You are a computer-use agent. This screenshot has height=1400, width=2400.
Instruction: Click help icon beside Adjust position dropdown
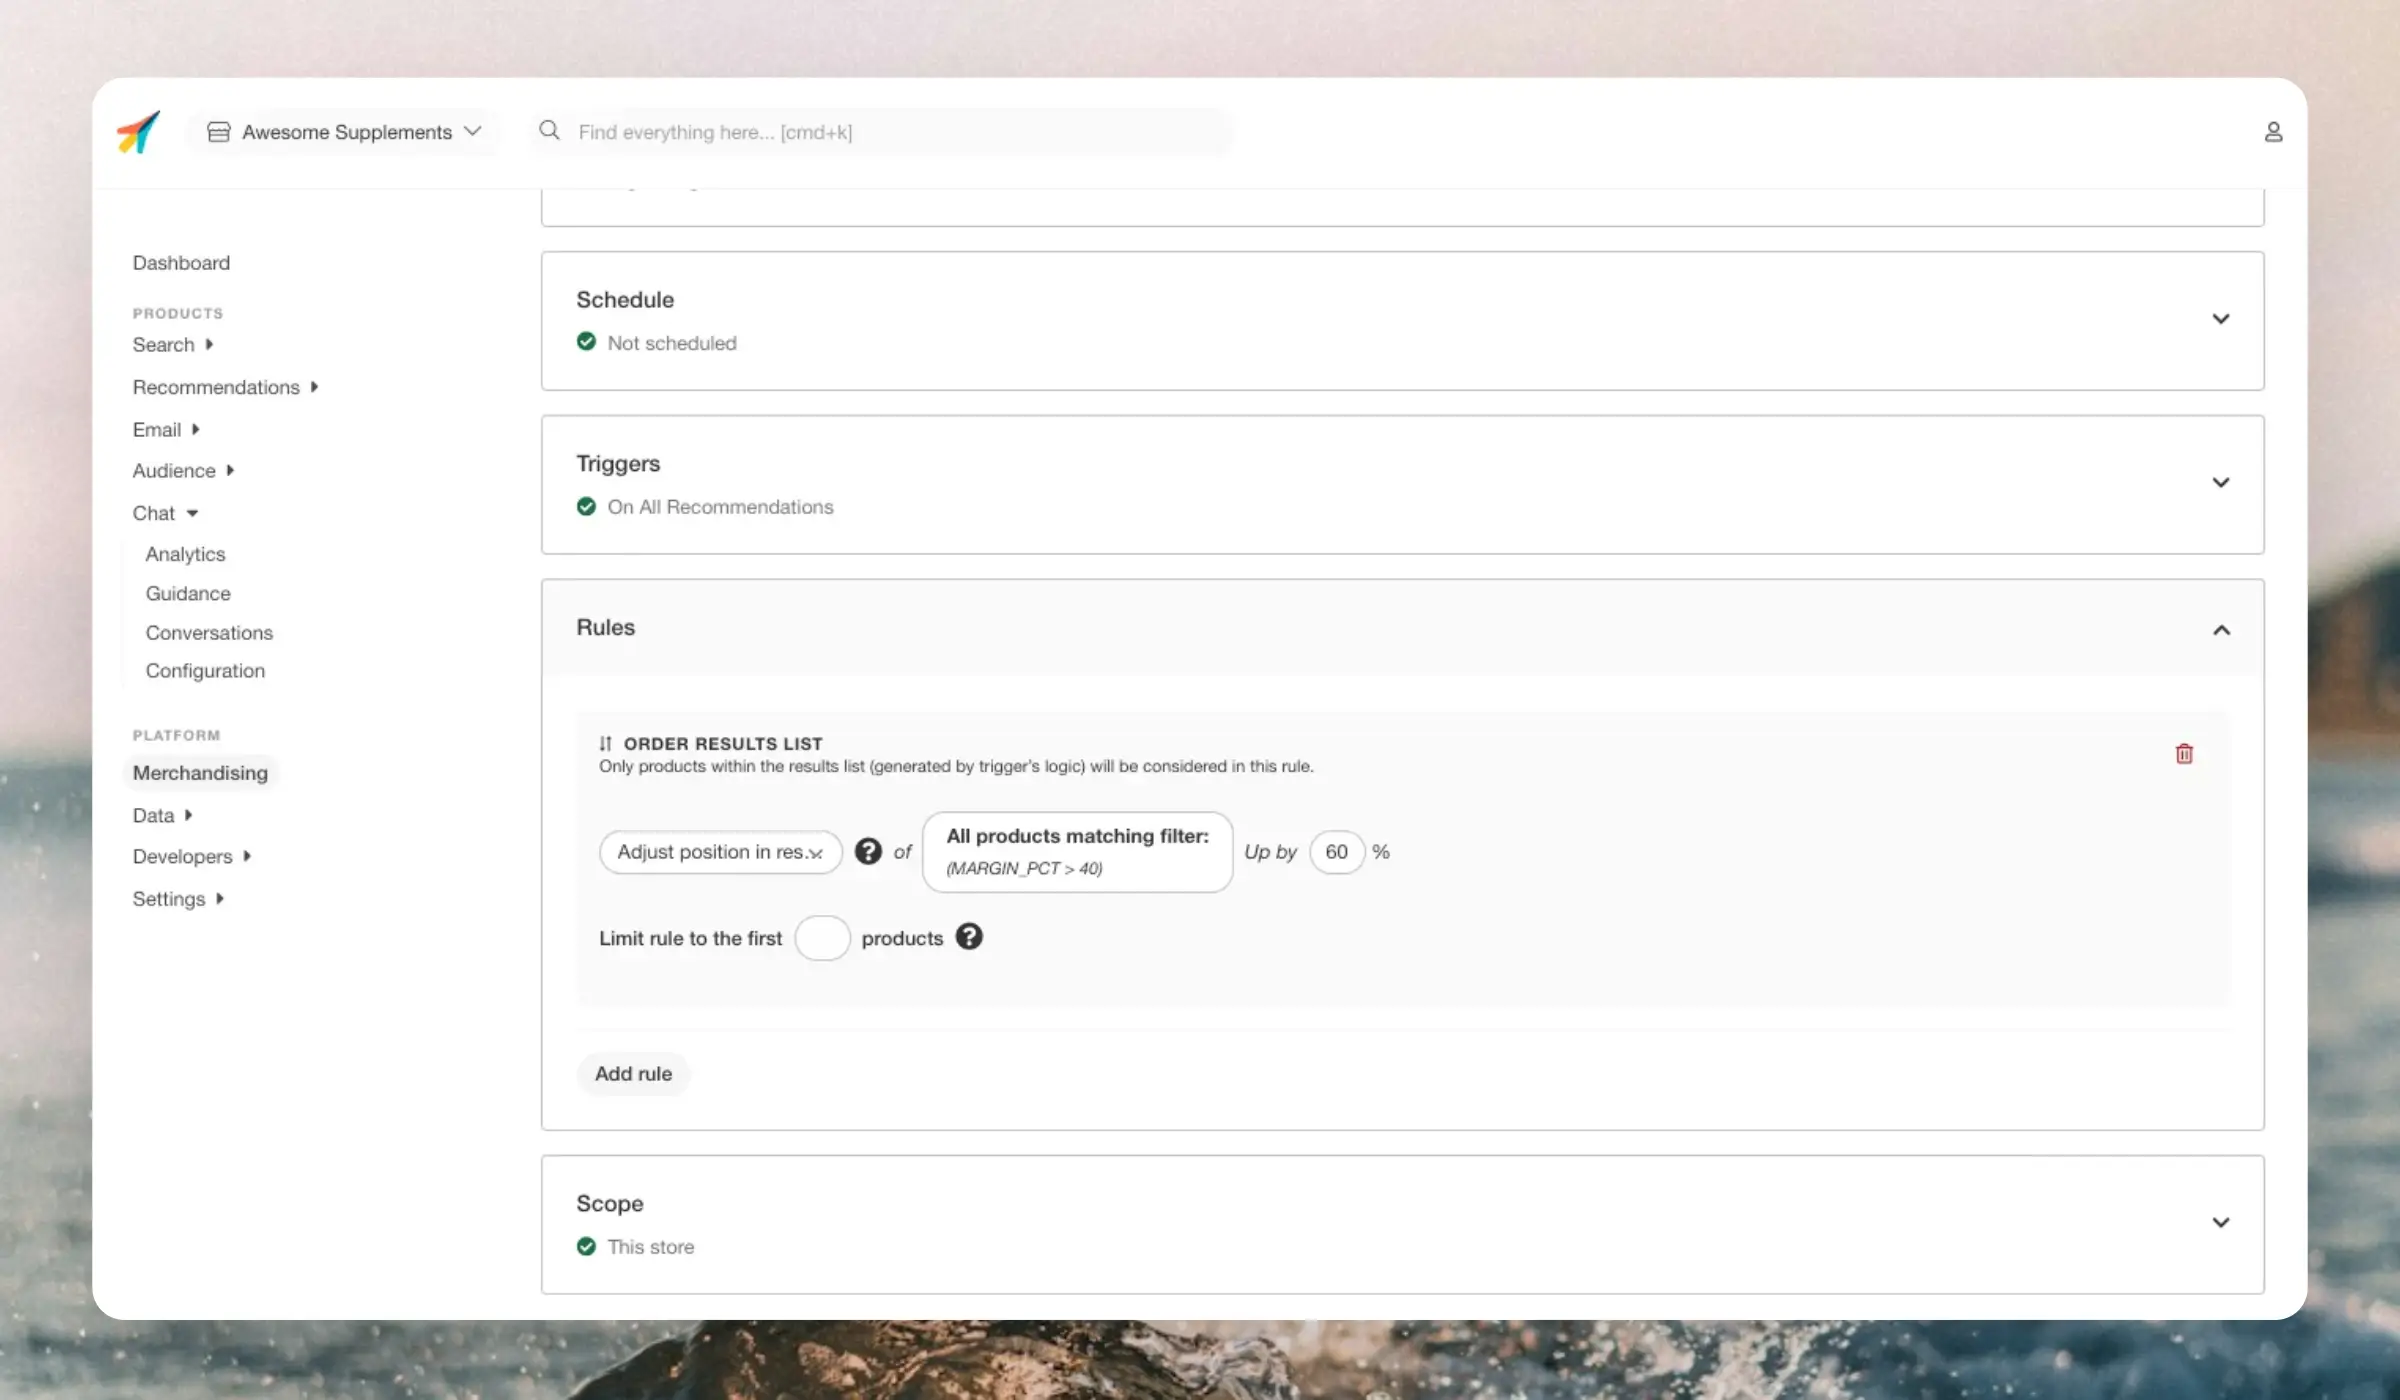click(x=868, y=851)
